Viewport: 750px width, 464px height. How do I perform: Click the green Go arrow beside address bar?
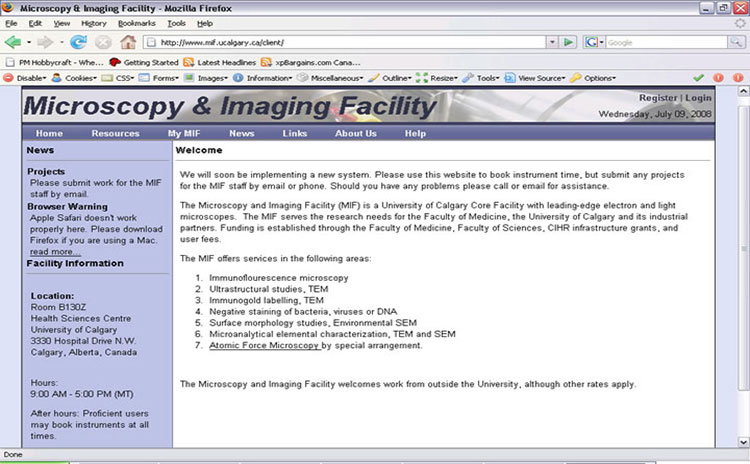tap(568, 42)
